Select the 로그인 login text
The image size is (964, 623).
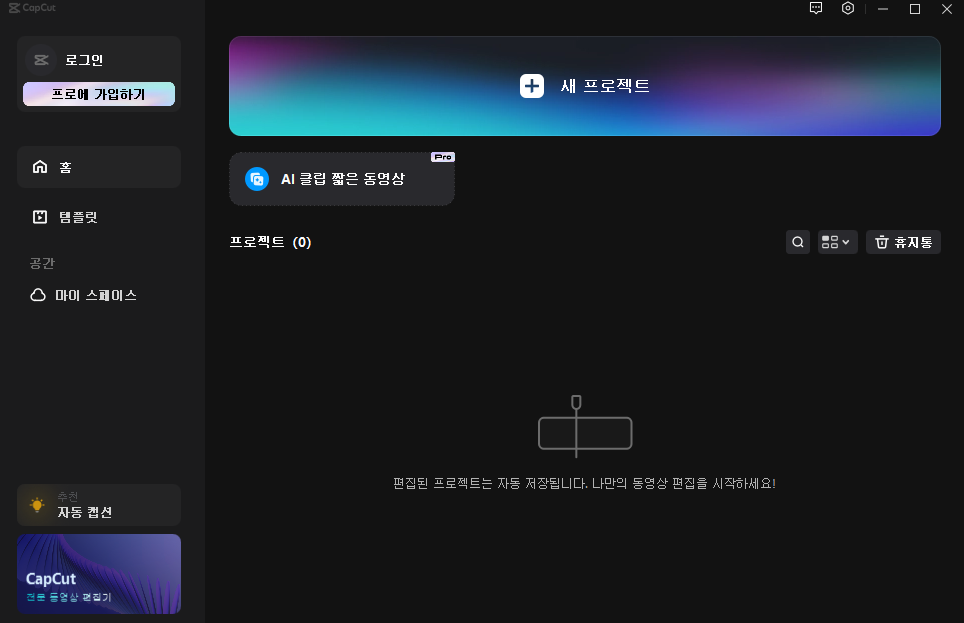point(84,60)
